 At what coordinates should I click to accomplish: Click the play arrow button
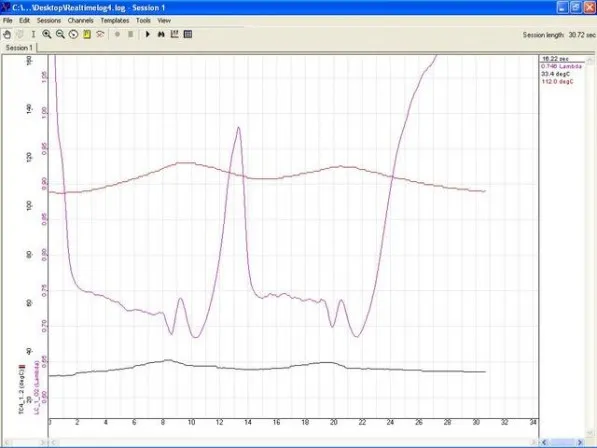click(x=148, y=35)
